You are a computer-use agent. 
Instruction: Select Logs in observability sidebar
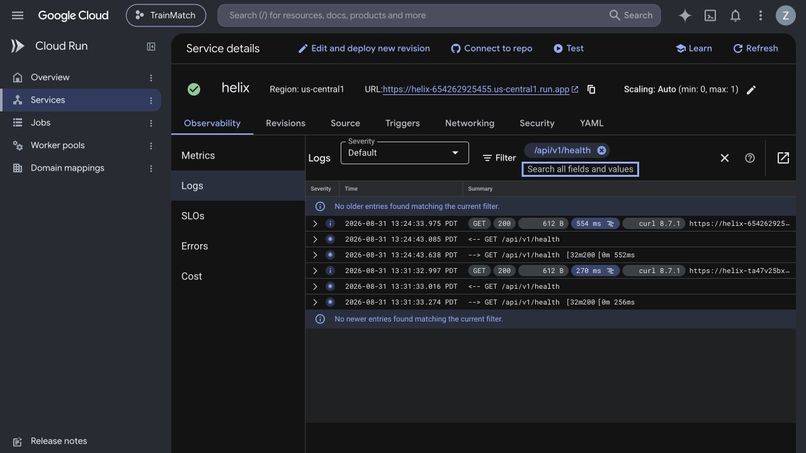coord(238,186)
